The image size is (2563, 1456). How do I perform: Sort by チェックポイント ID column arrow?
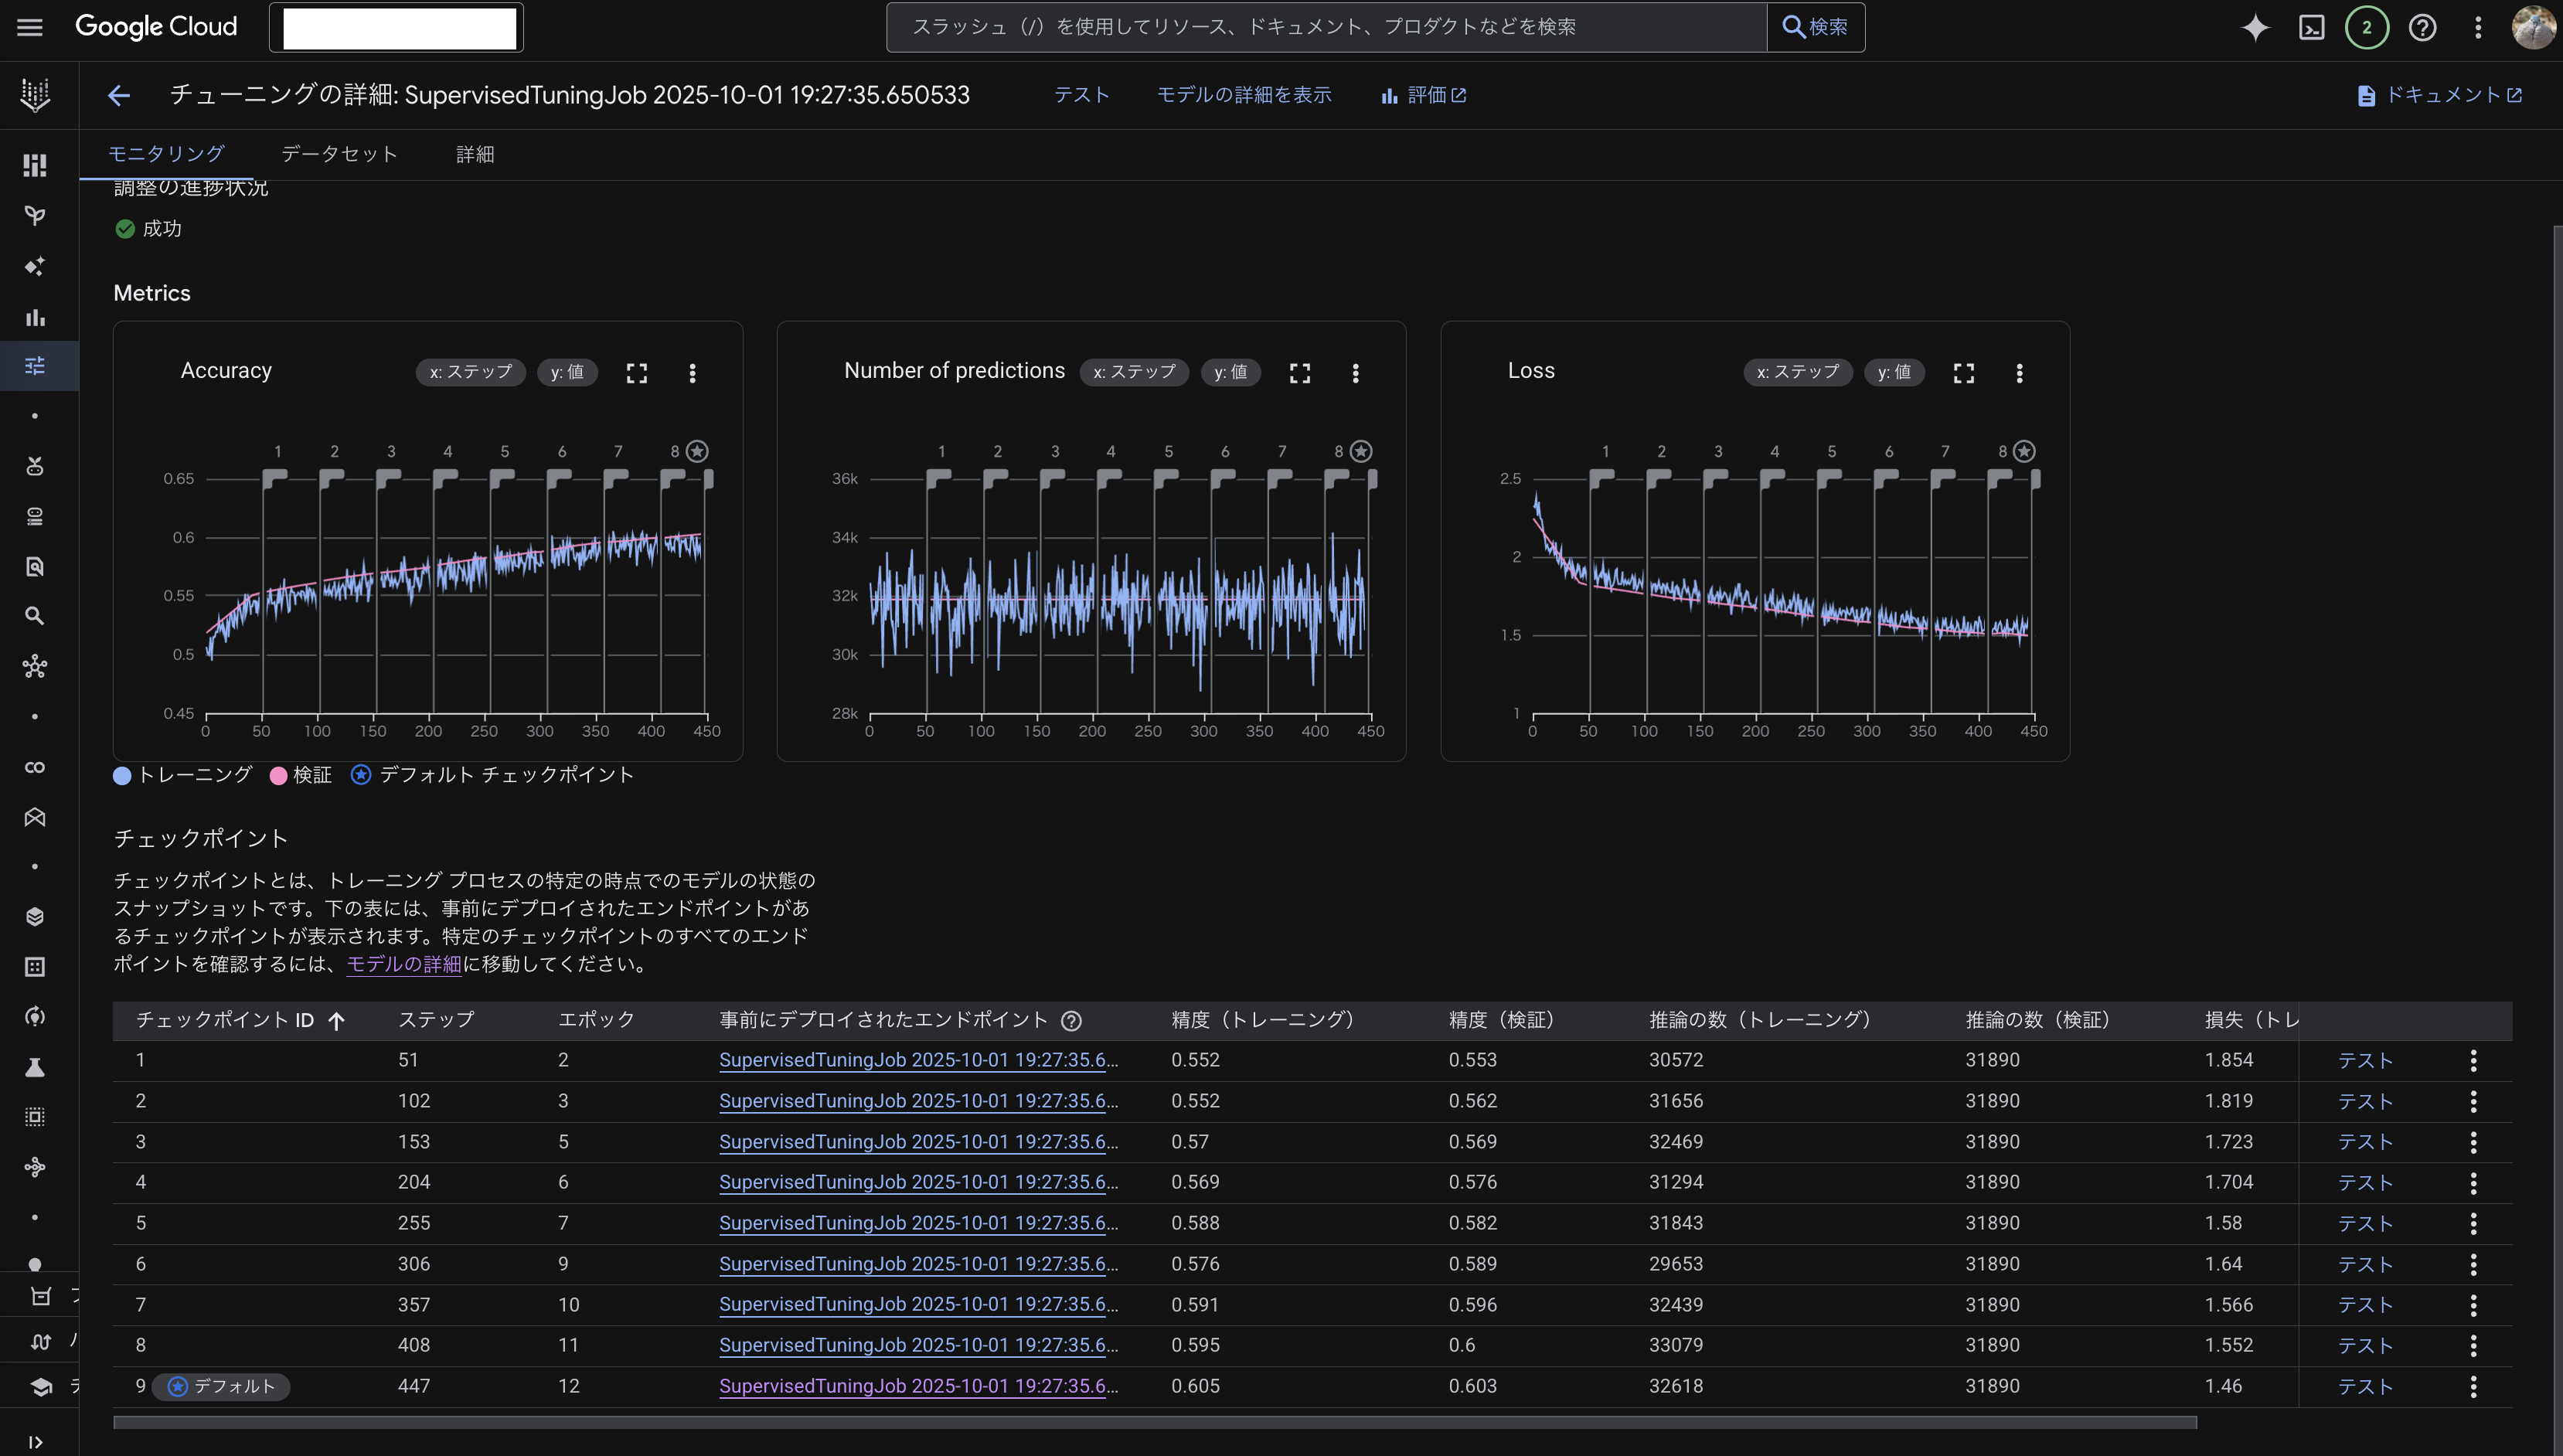click(337, 1020)
